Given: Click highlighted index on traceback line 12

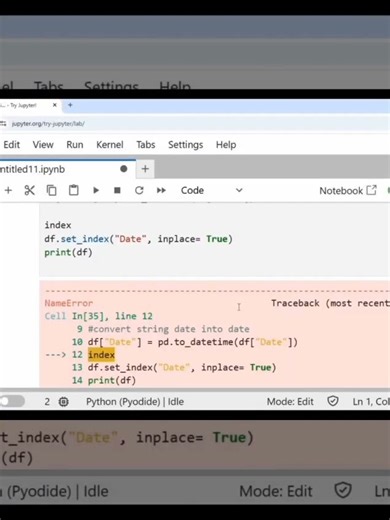Looking at the screenshot, I should pyautogui.click(x=101, y=355).
